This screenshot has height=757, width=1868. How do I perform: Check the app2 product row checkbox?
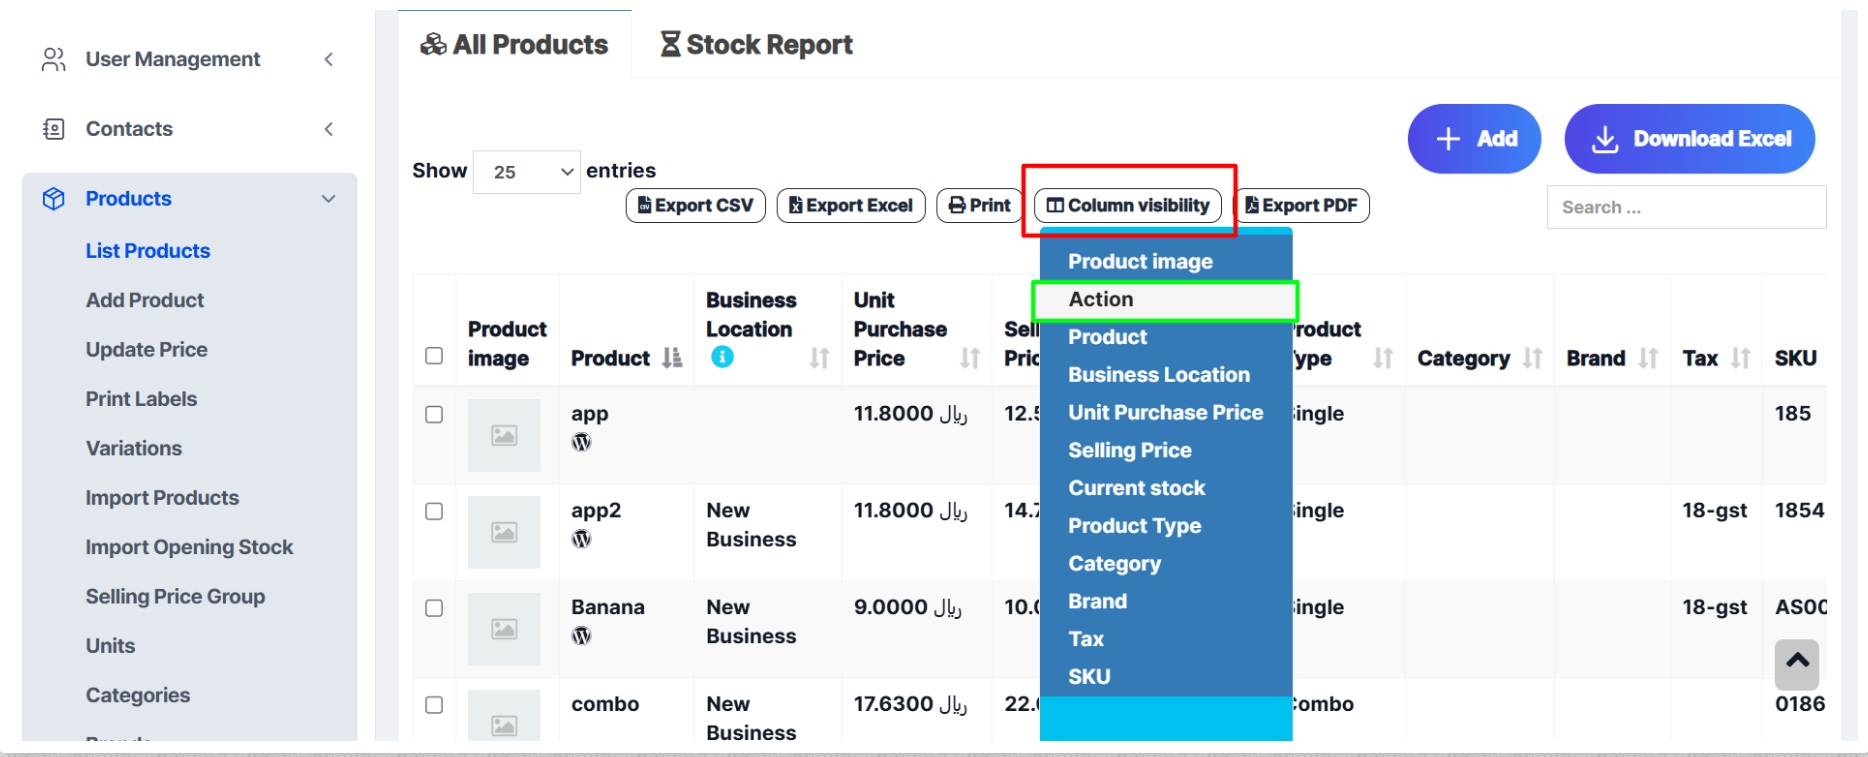(434, 511)
